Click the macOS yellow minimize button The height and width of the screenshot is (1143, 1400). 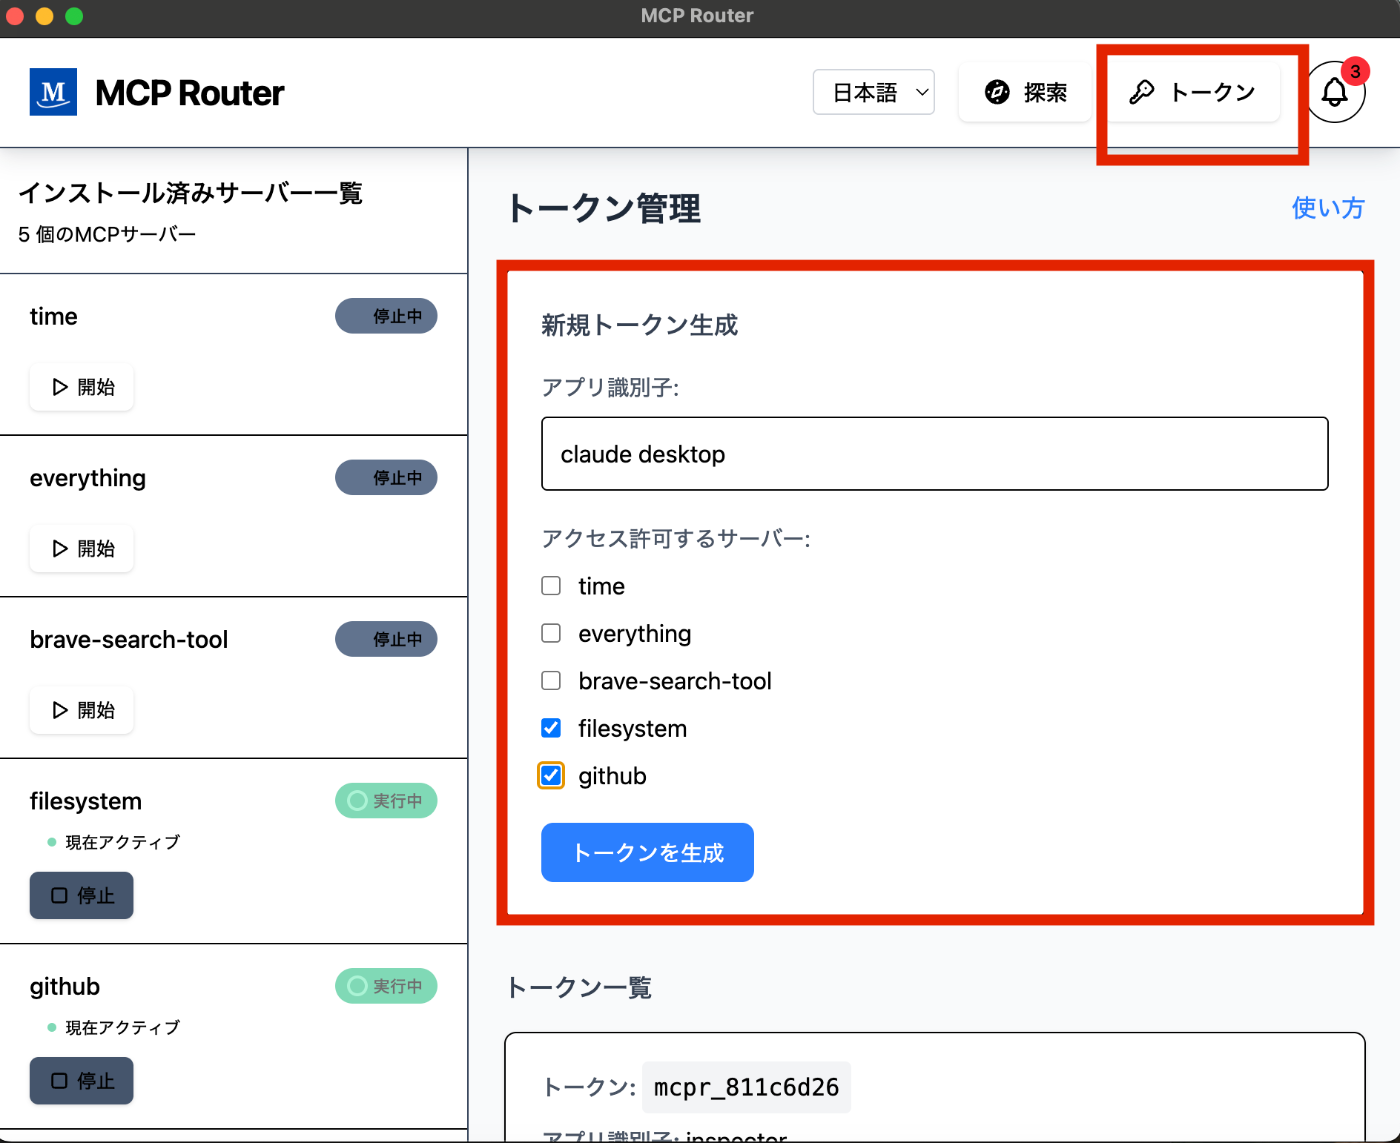(x=44, y=16)
